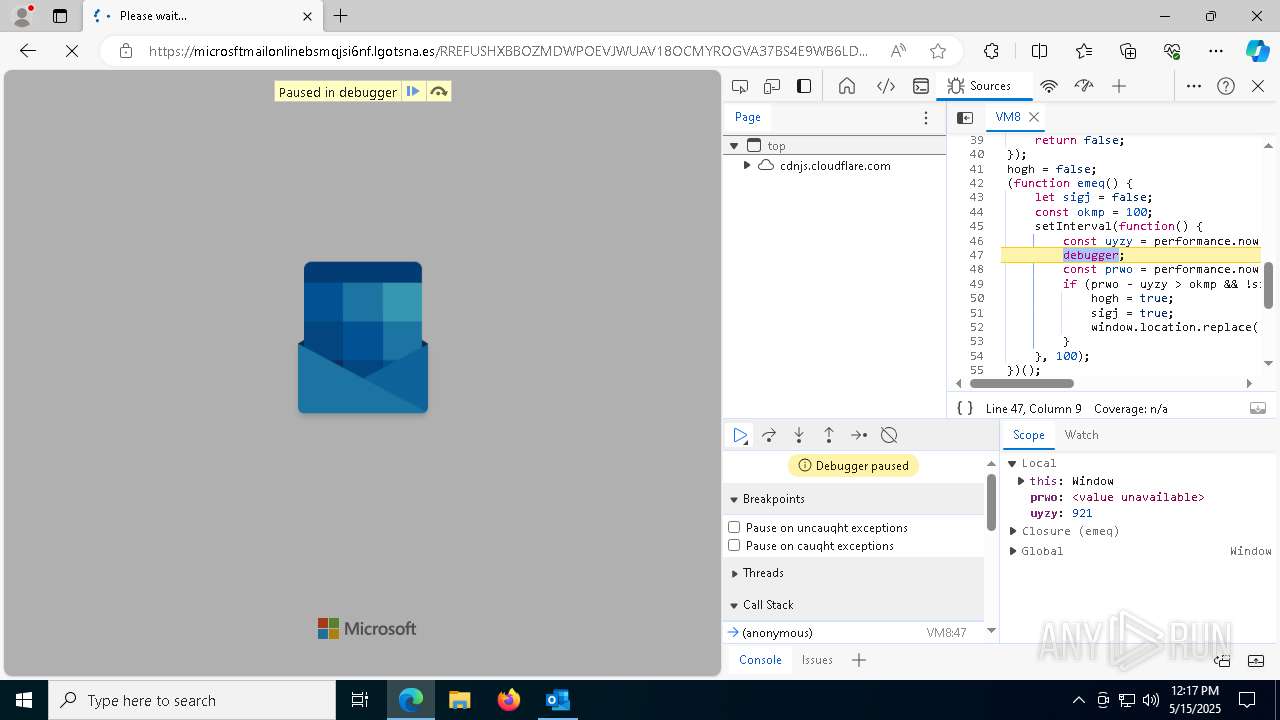
Task: Open the More tools plus button
Action: (1119, 86)
